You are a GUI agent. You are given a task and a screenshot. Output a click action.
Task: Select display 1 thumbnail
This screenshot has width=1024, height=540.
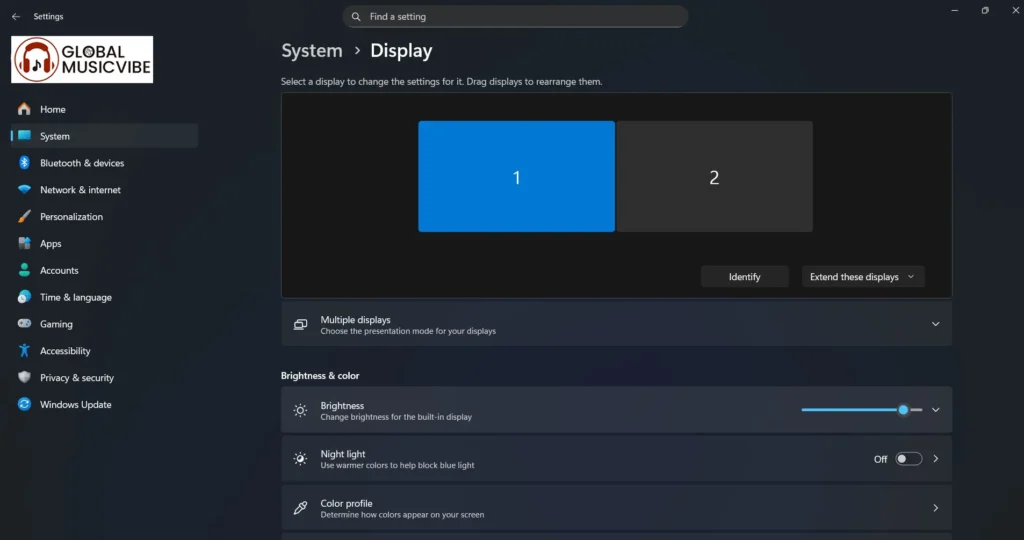click(x=516, y=176)
